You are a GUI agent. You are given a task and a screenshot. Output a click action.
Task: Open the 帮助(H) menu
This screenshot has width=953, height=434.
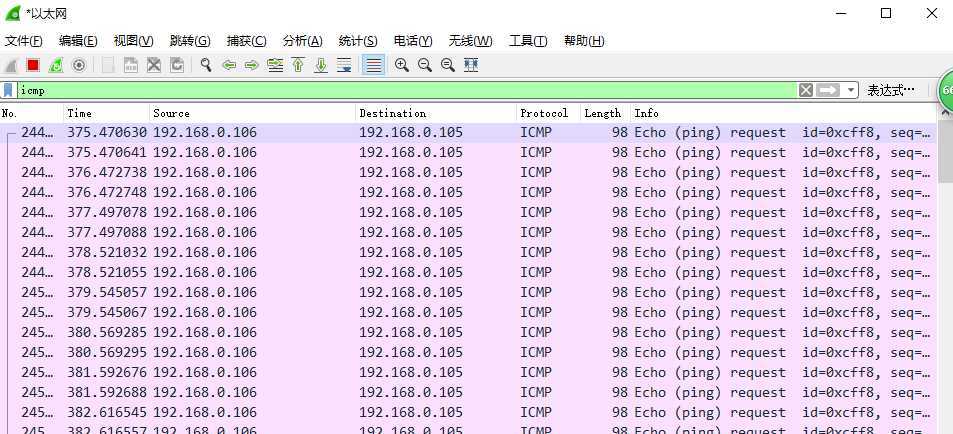583,41
